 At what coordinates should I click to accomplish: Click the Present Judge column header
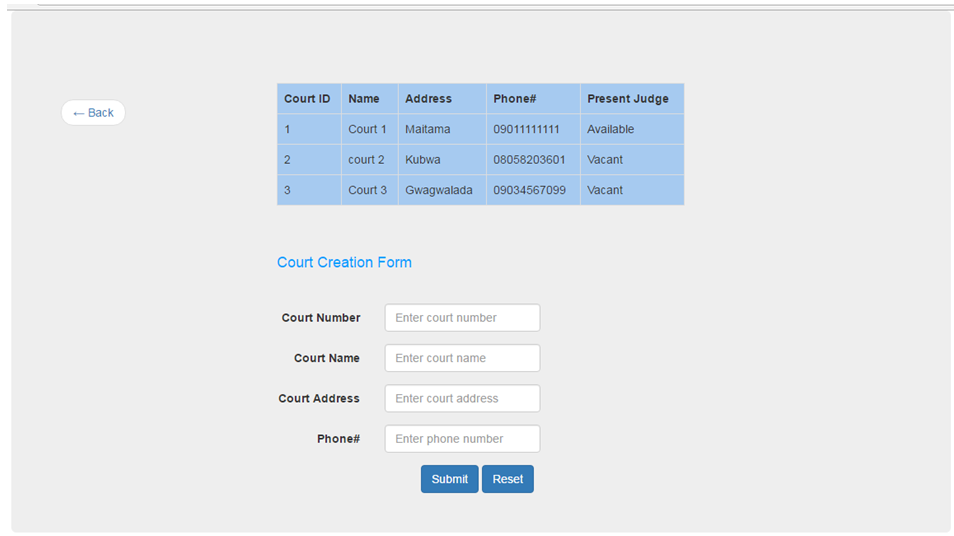pyautogui.click(x=627, y=99)
